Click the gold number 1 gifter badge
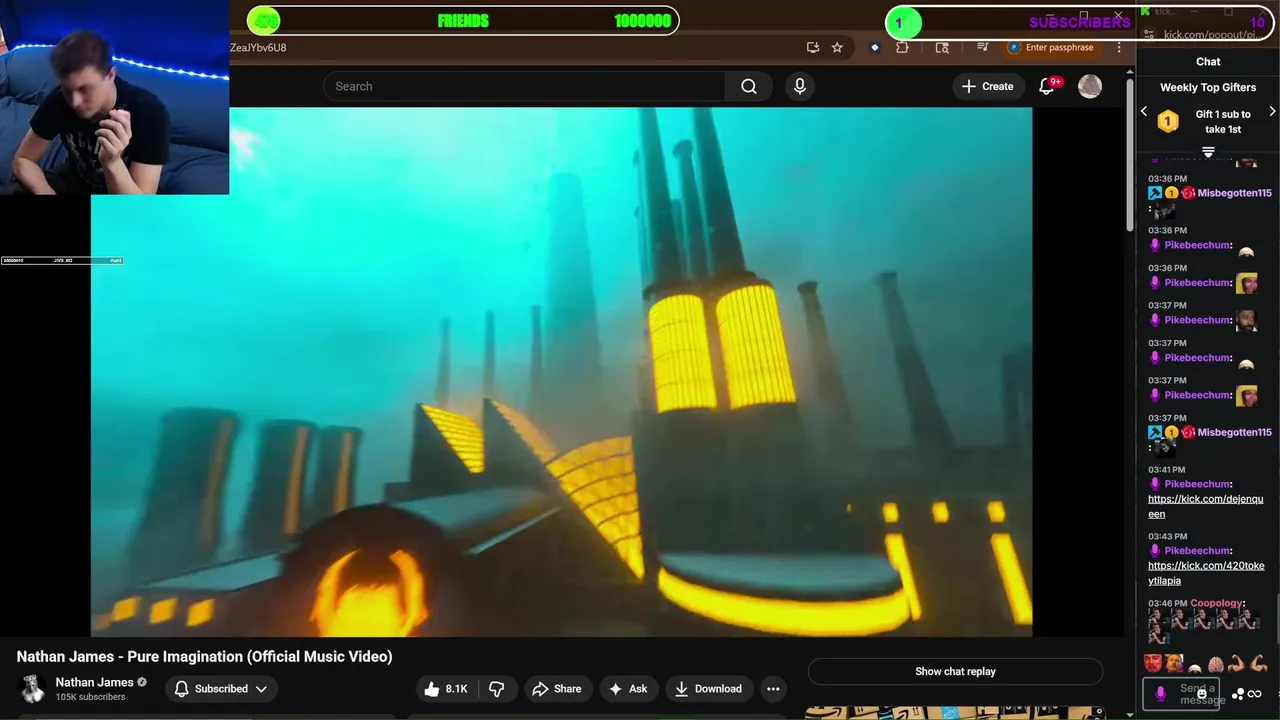The height and width of the screenshot is (720, 1280). pos(1168,122)
